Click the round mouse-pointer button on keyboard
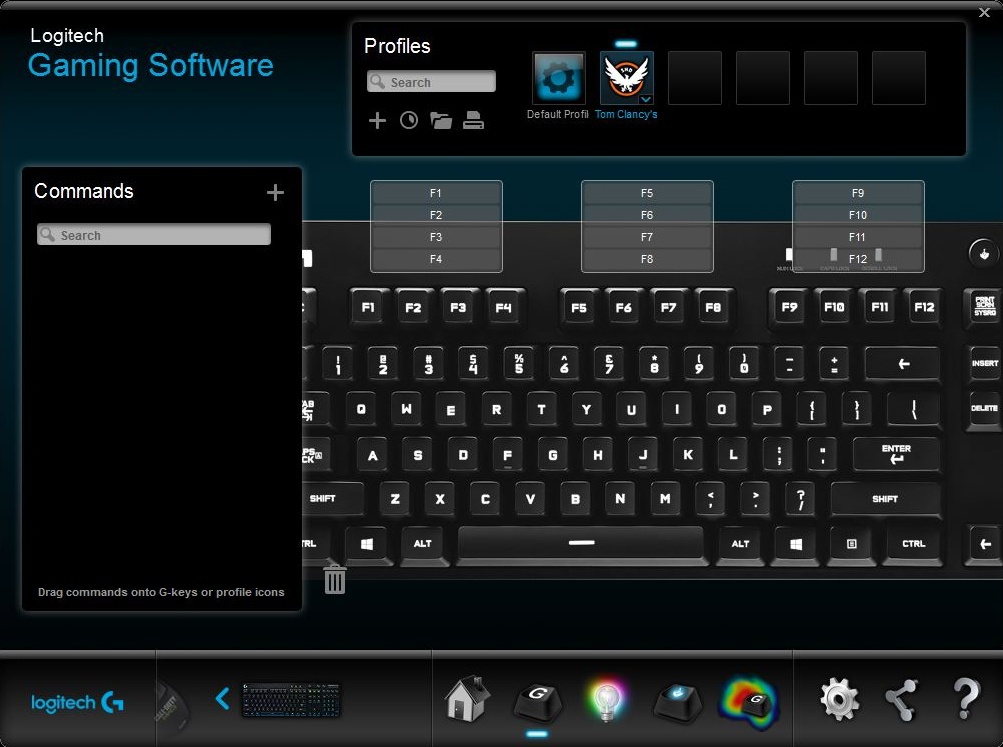 (984, 253)
